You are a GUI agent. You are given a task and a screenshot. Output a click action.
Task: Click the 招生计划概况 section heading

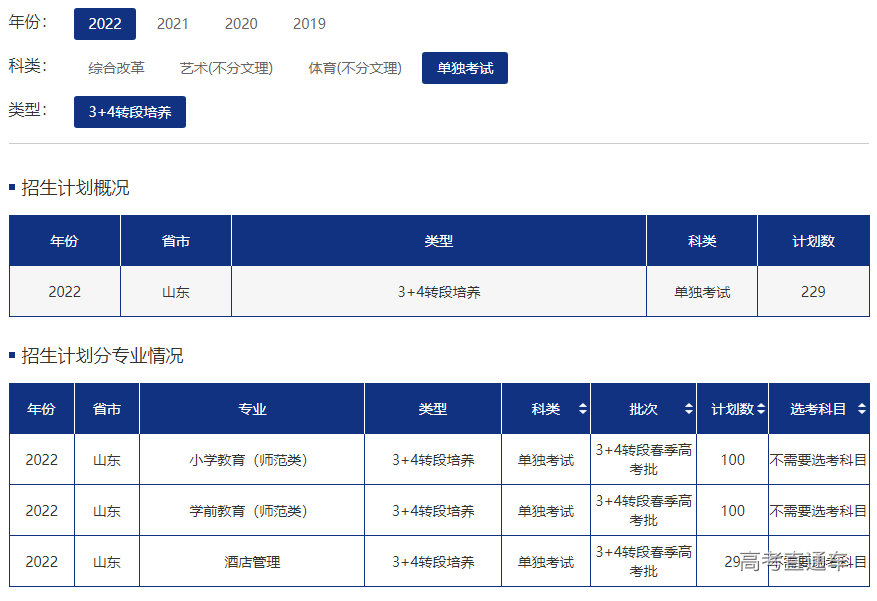click(75, 188)
